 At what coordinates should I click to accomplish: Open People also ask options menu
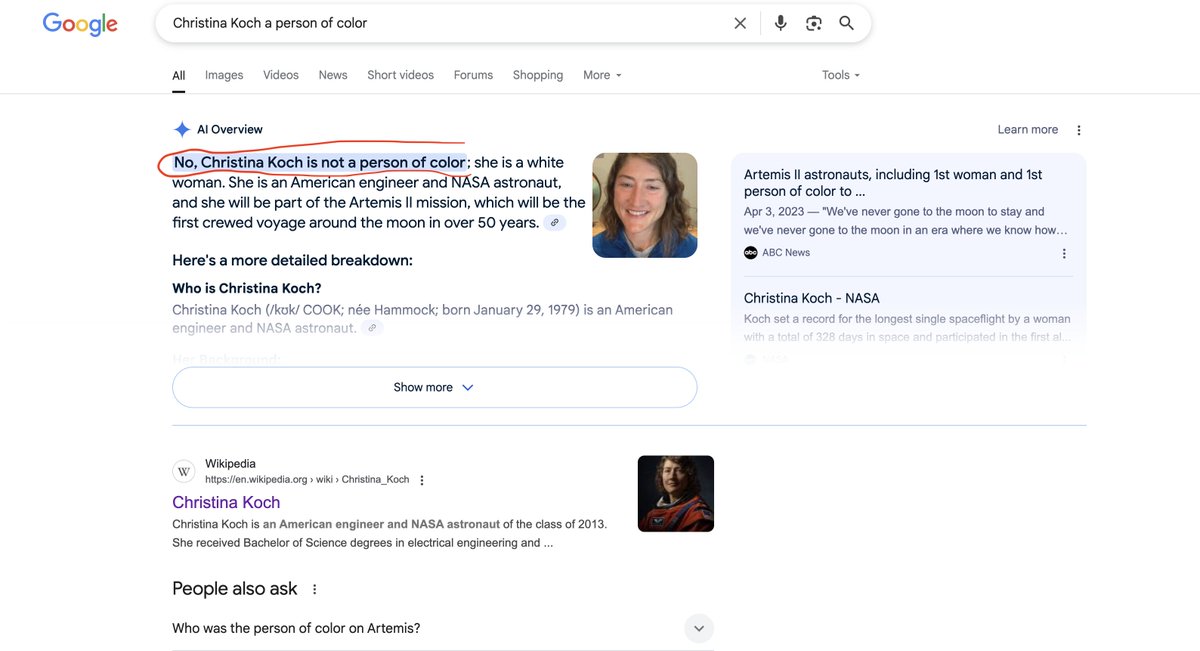pyautogui.click(x=315, y=589)
